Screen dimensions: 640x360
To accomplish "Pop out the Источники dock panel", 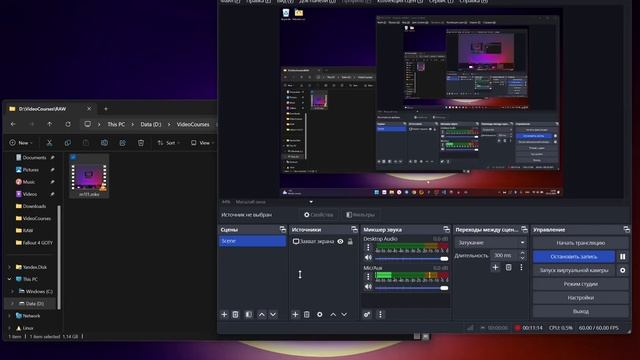I will coord(354,229).
